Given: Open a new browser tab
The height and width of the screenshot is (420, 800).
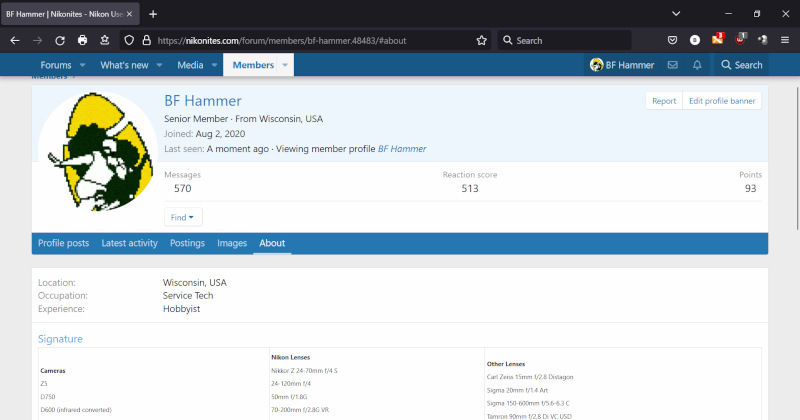Looking at the screenshot, I should [153, 14].
